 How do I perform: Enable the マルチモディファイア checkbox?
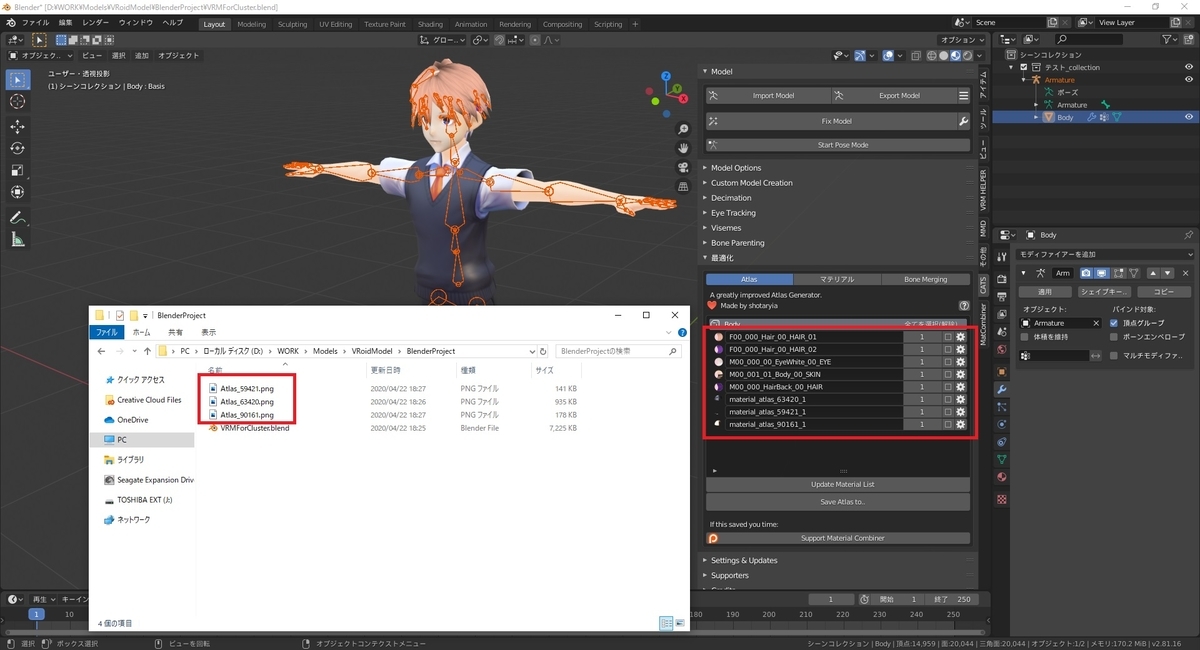(1115, 355)
